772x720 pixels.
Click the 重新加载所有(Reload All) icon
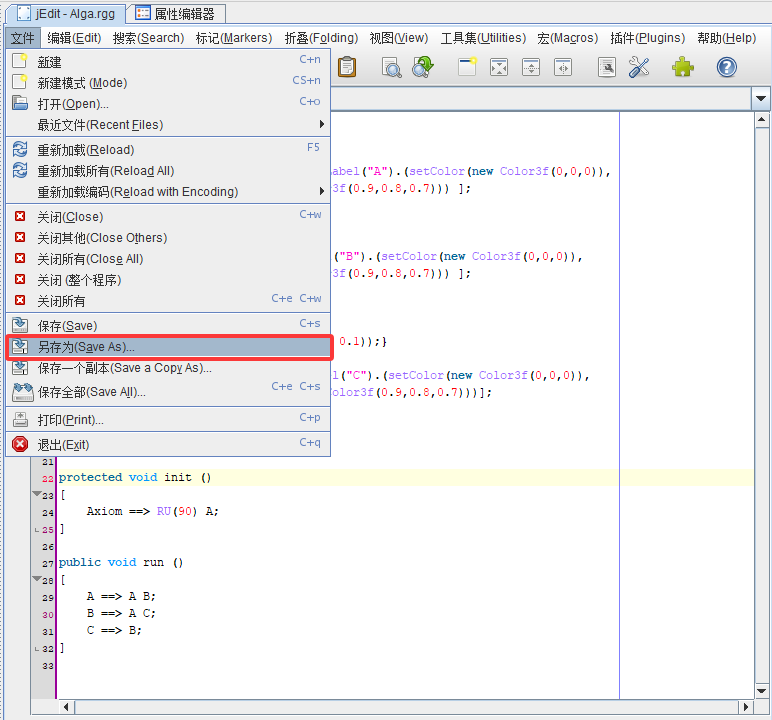click(x=20, y=170)
